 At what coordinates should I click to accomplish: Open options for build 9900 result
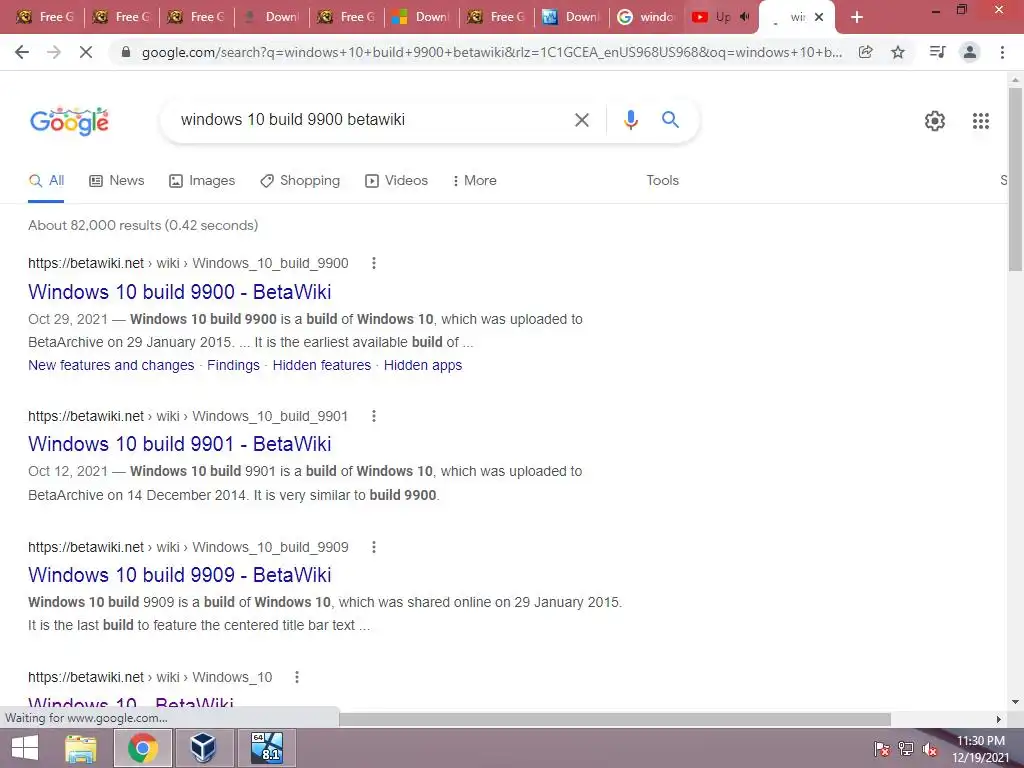[x=374, y=263]
